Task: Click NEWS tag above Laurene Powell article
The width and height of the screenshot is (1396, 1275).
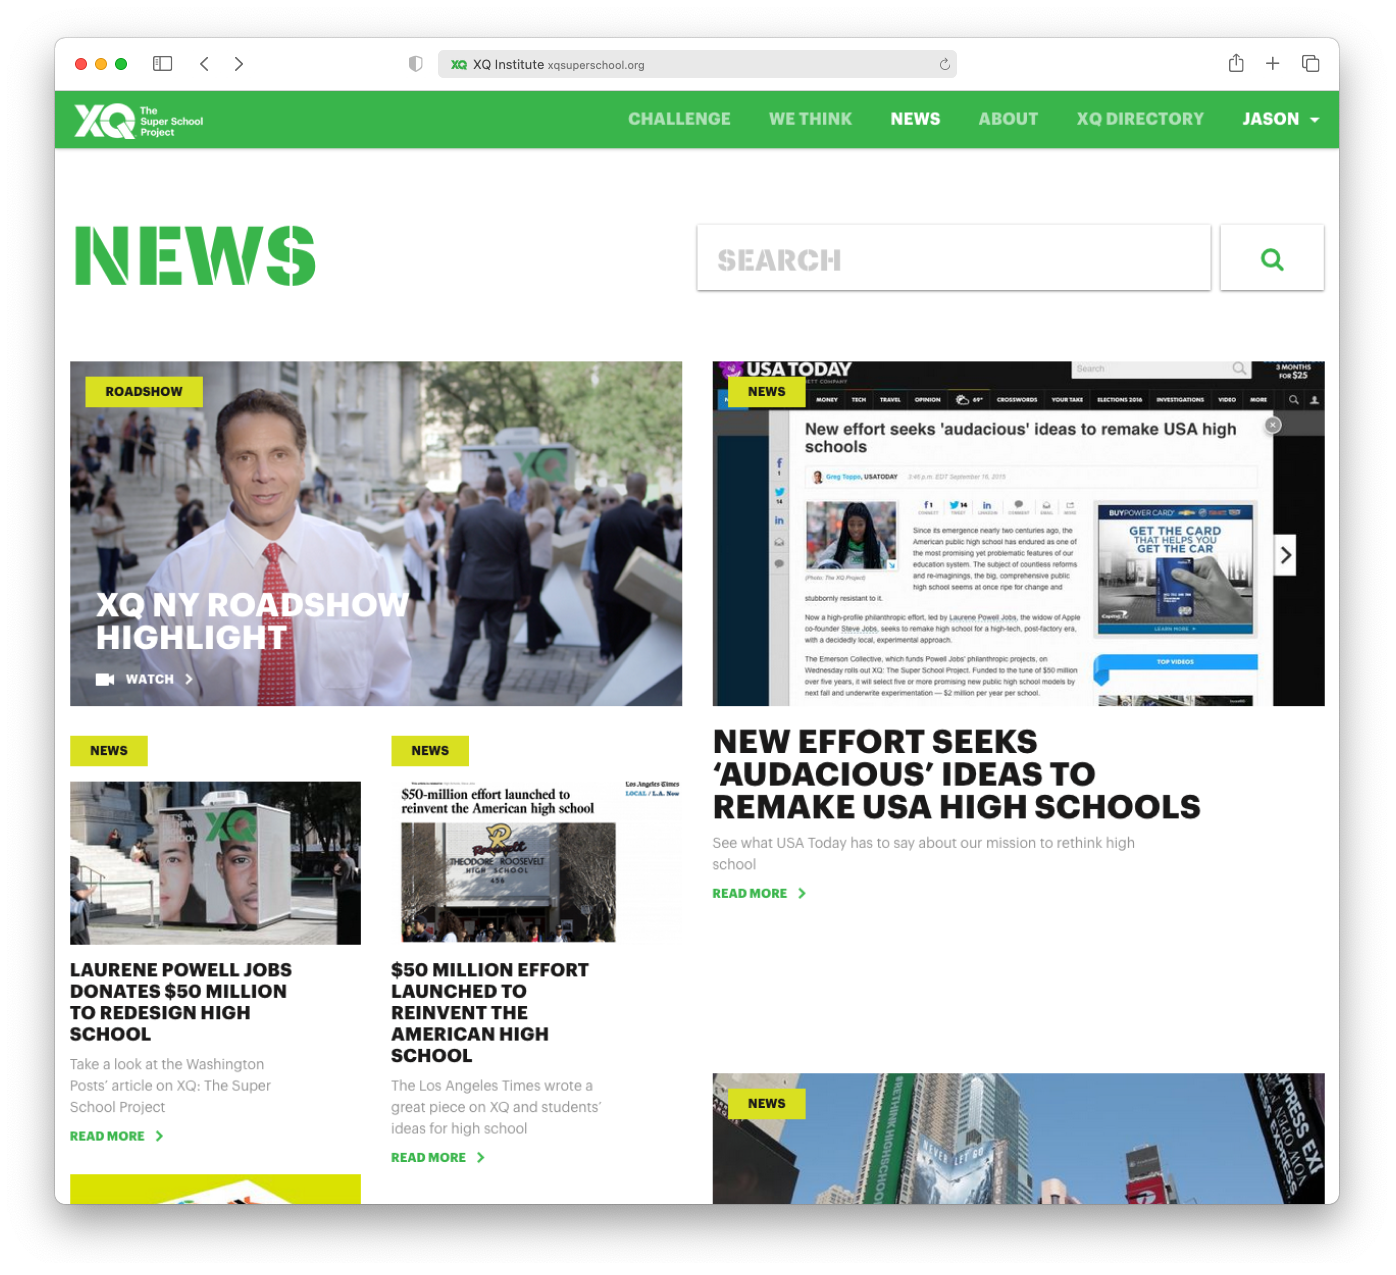Action: [x=109, y=751]
